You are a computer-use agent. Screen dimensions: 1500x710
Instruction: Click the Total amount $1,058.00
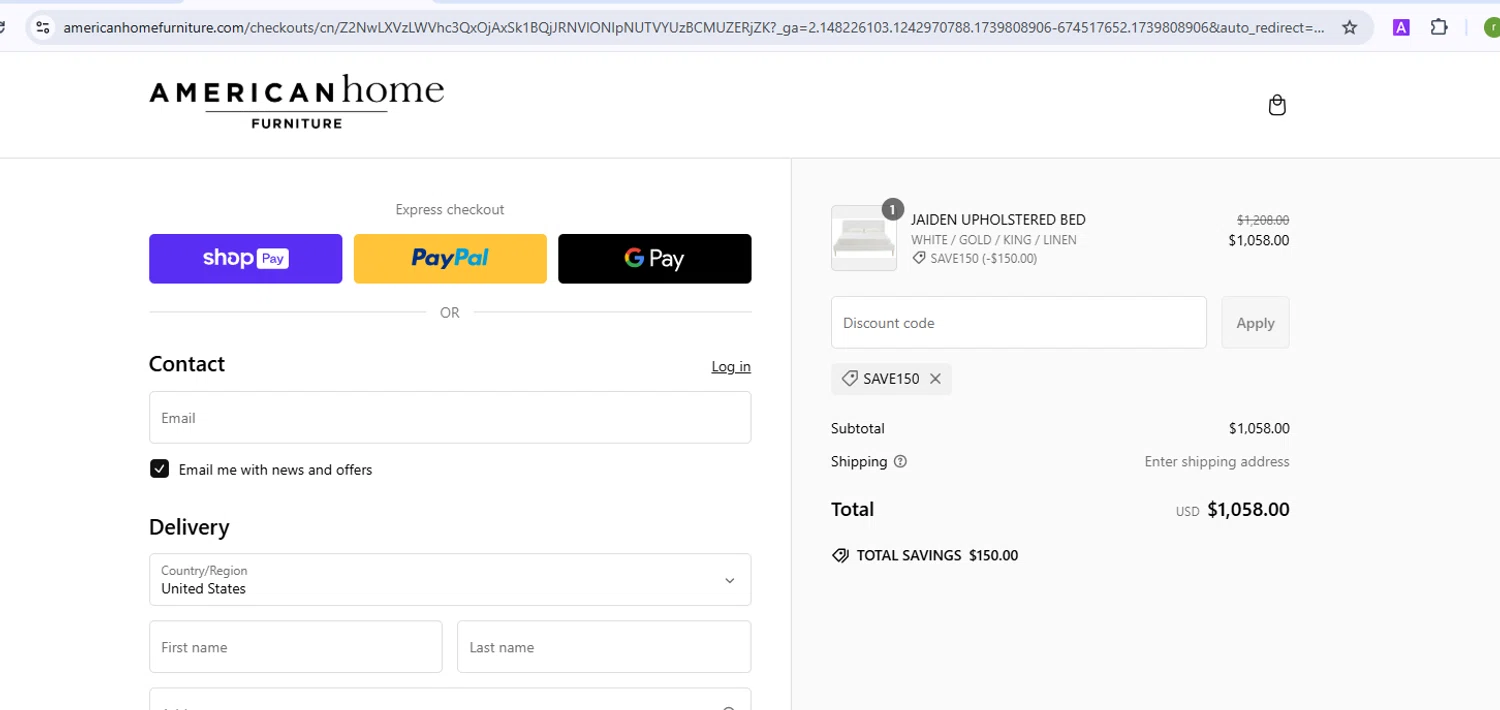click(1248, 510)
